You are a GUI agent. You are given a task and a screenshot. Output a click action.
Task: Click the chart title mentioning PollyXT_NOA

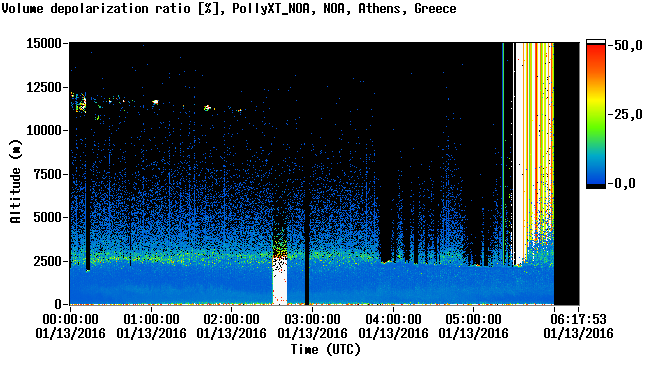(x=229, y=8)
